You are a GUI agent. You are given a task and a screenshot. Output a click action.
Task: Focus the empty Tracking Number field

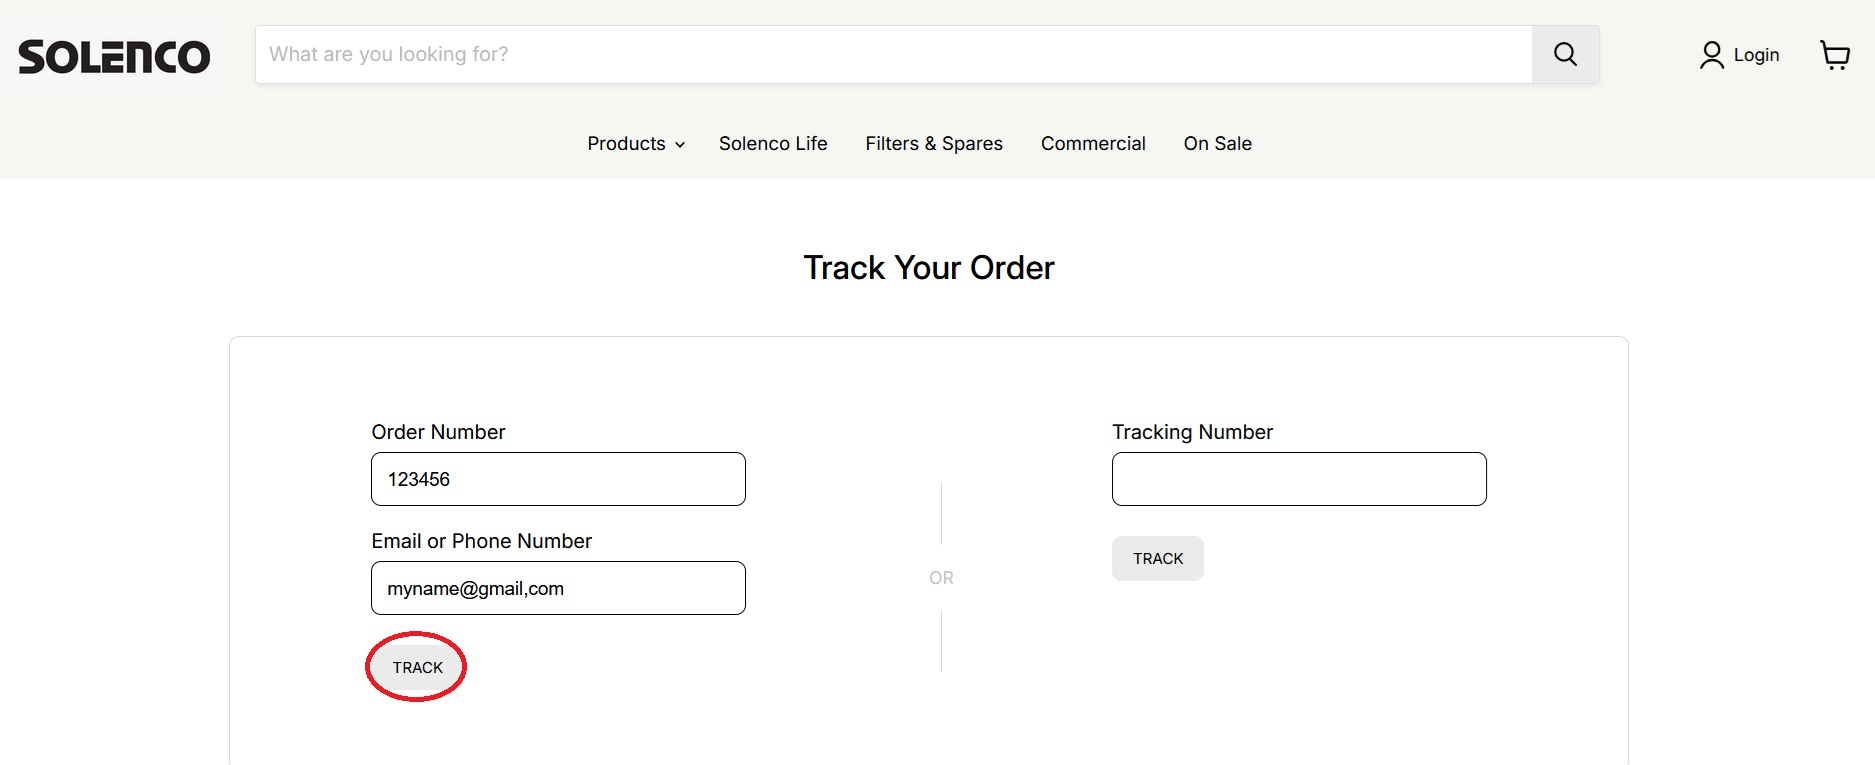(x=1299, y=479)
